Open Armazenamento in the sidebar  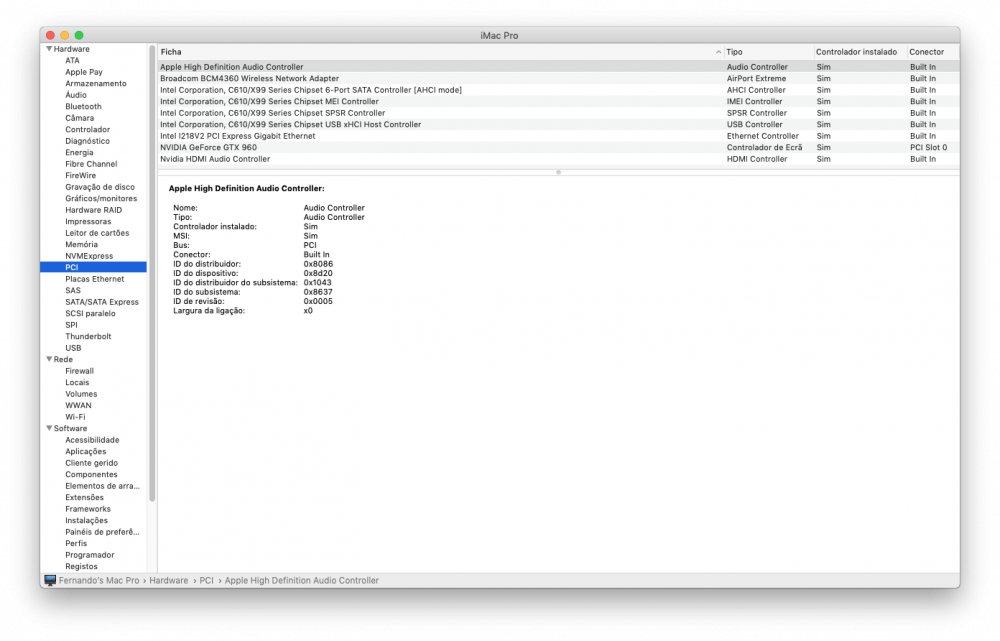coord(96,84)
